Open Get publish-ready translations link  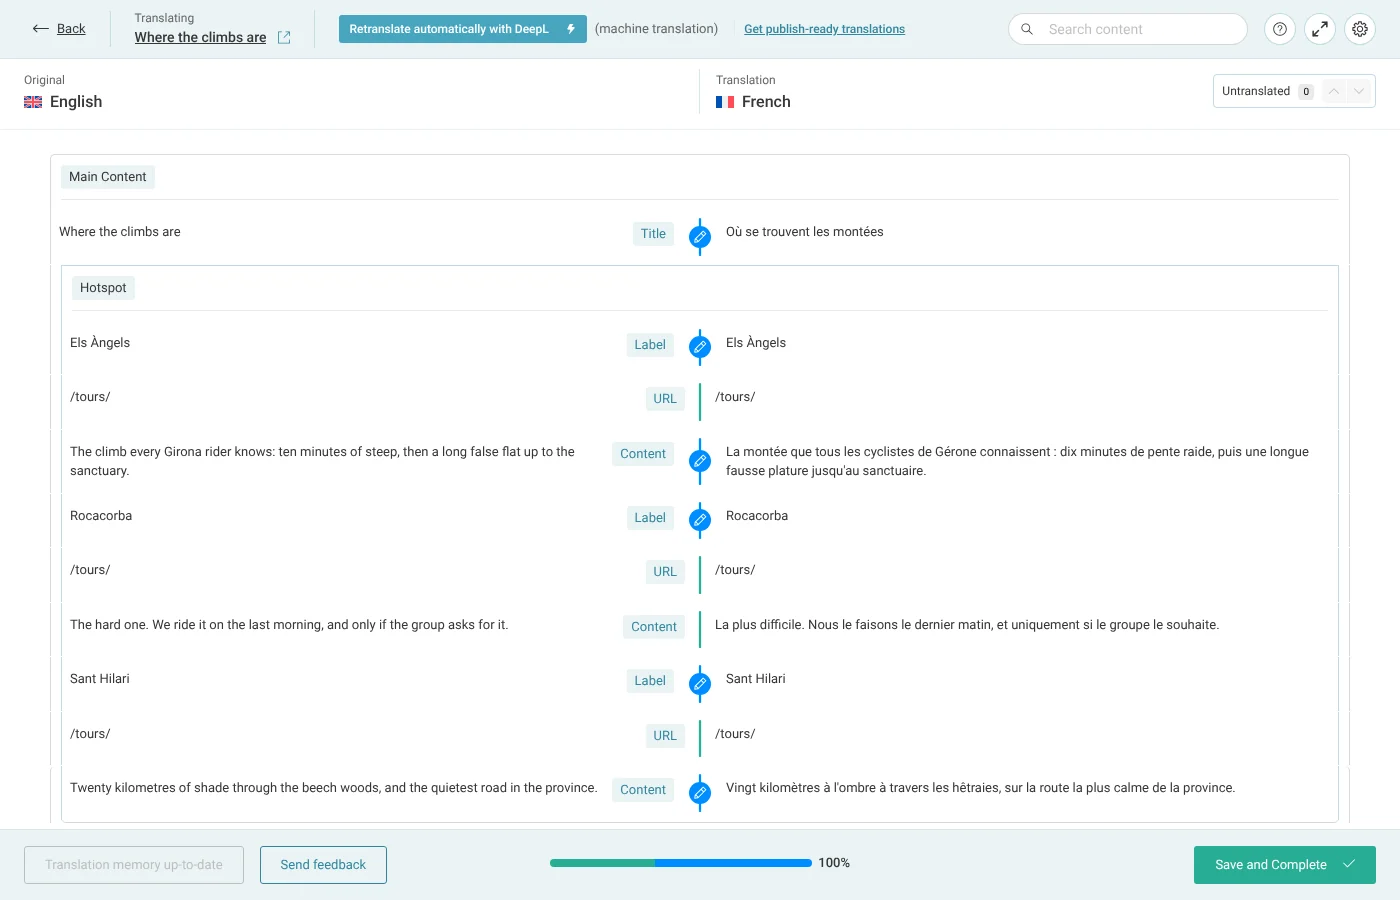click(824, 29)
